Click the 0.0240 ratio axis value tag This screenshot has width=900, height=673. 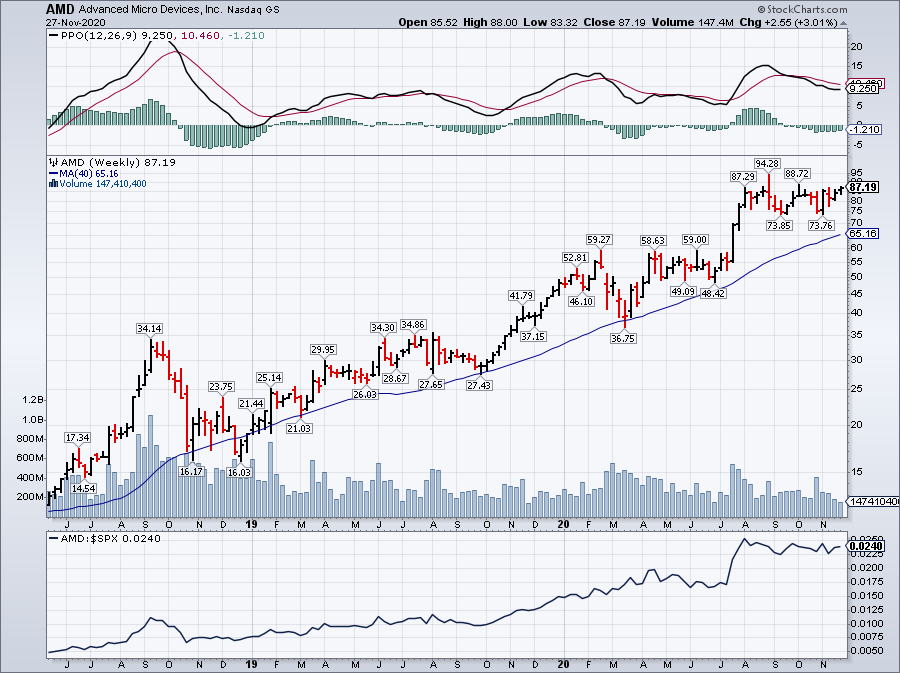[867, 546]
